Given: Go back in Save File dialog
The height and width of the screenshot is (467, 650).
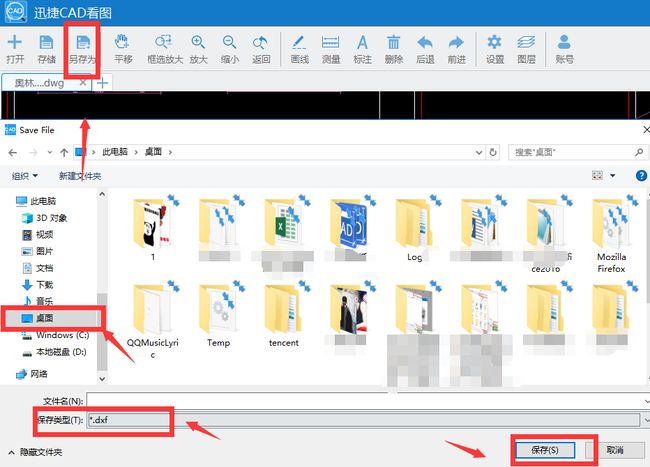Looking at the screenshot, I should point(13,152).
